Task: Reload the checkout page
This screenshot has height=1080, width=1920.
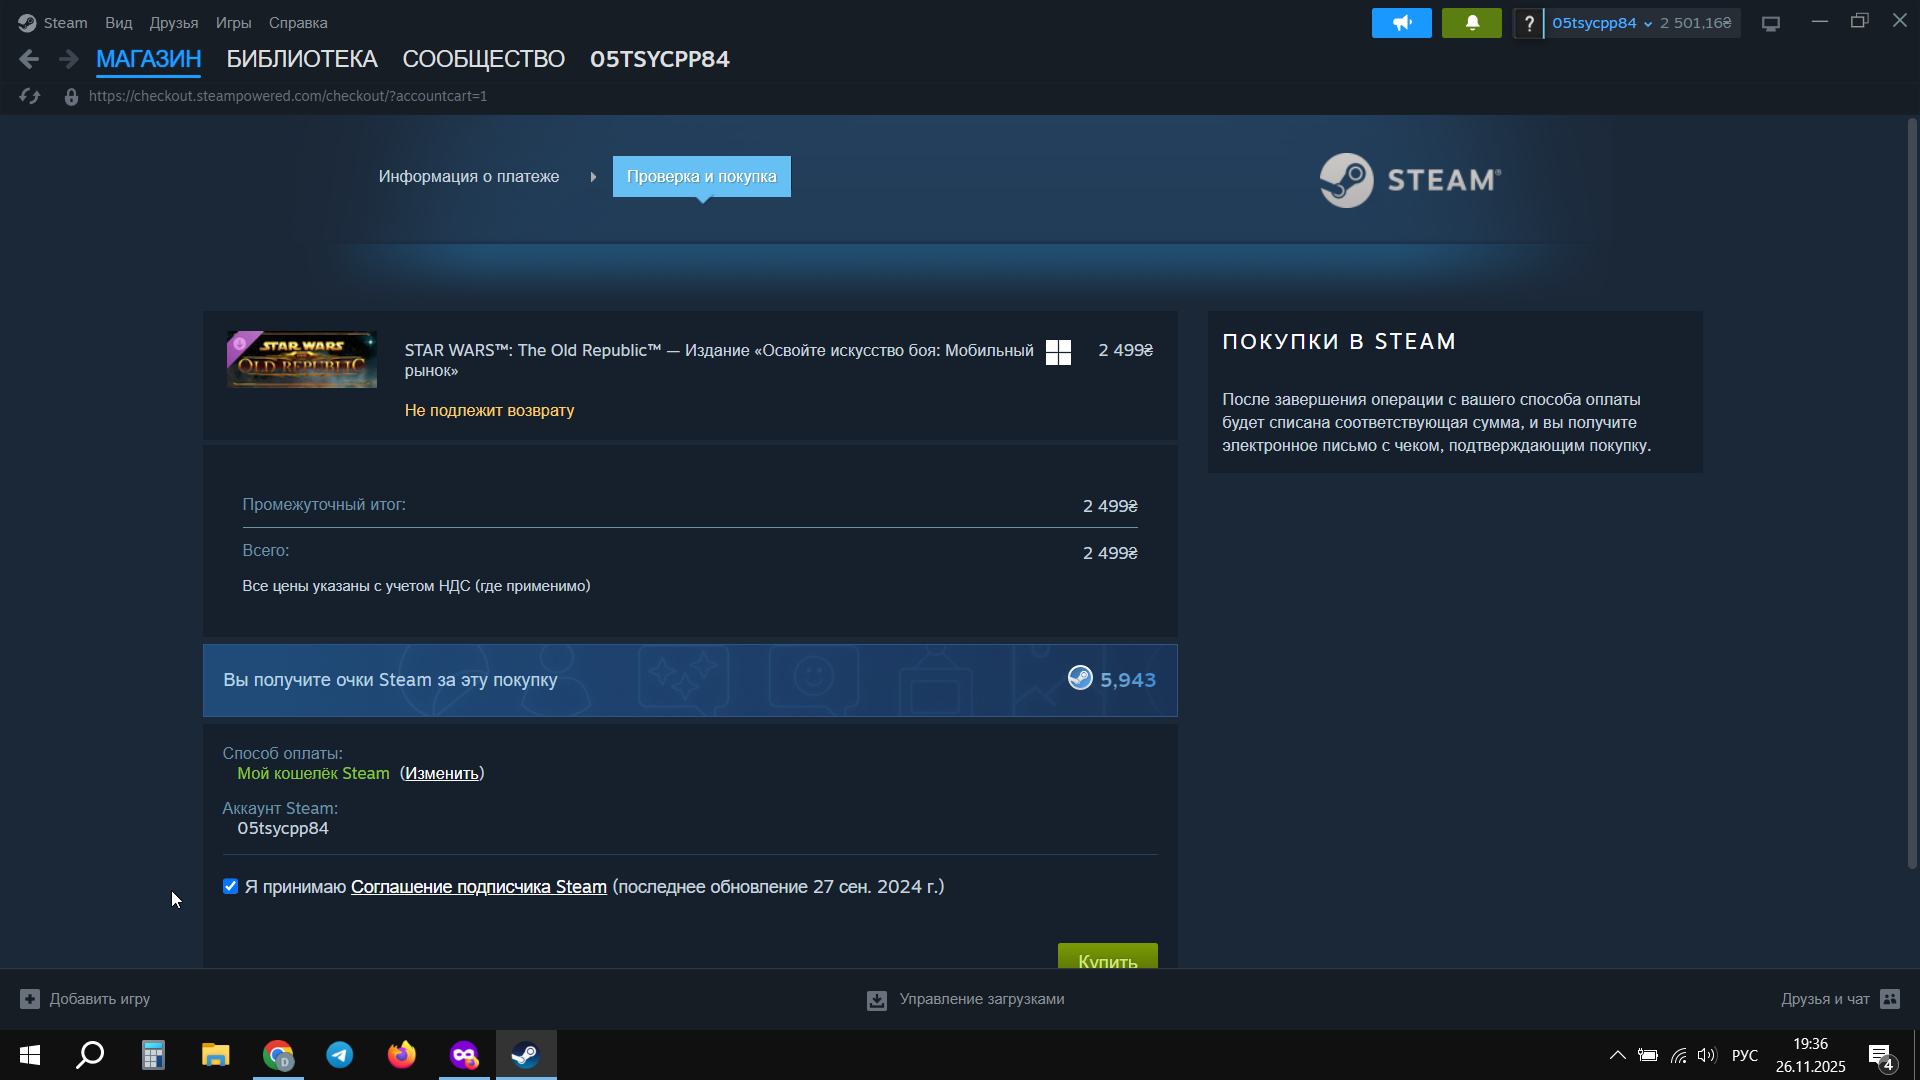Action: pyautogui.click(x=30, y=96)
